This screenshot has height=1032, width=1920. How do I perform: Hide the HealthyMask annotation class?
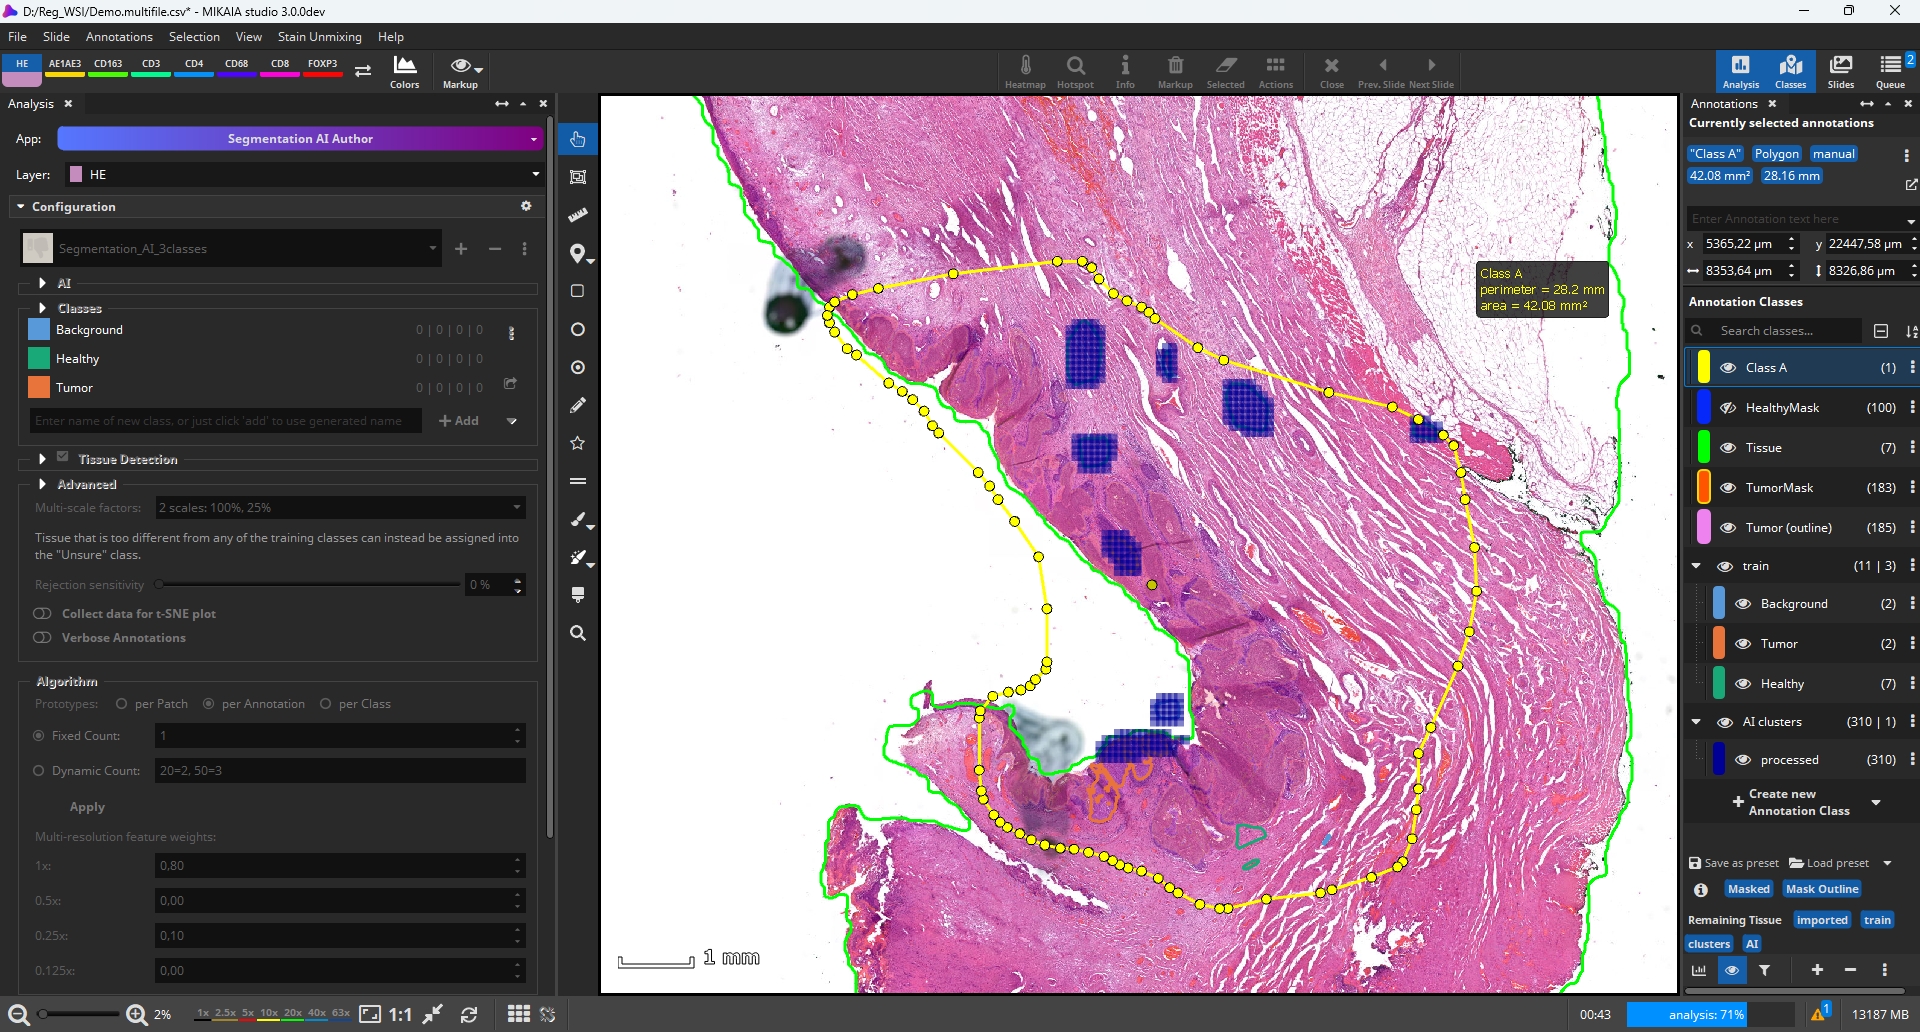(x=1729, y=407)
